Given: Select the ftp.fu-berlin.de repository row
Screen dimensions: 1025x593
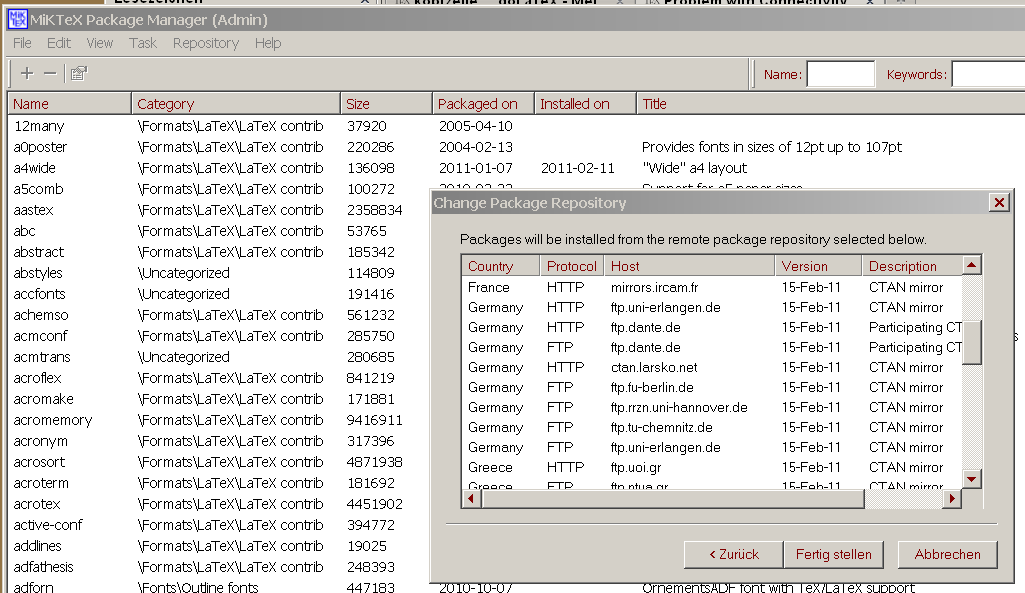Looking at the screenshot, I should (712, 387).
